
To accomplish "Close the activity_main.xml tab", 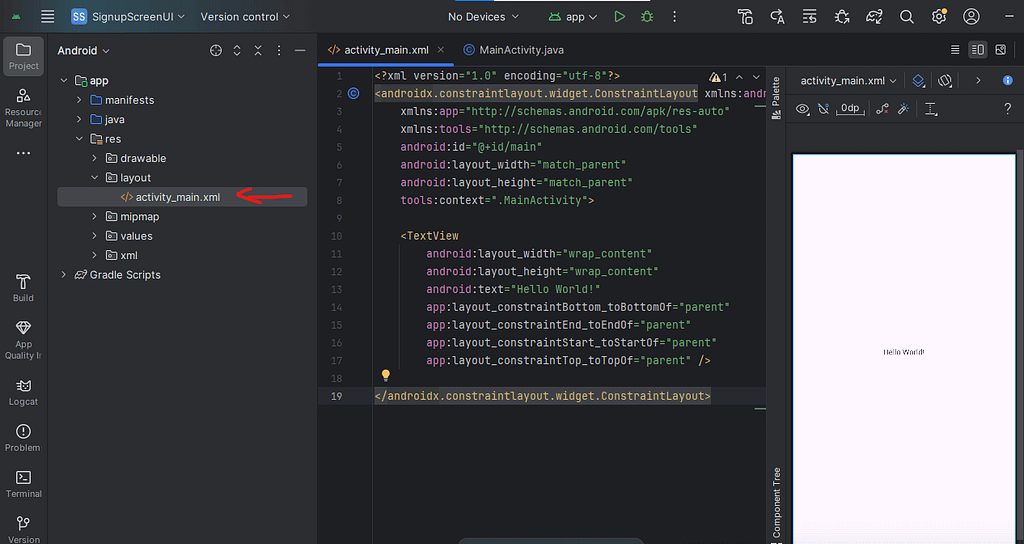I will (x=441, y=50).
